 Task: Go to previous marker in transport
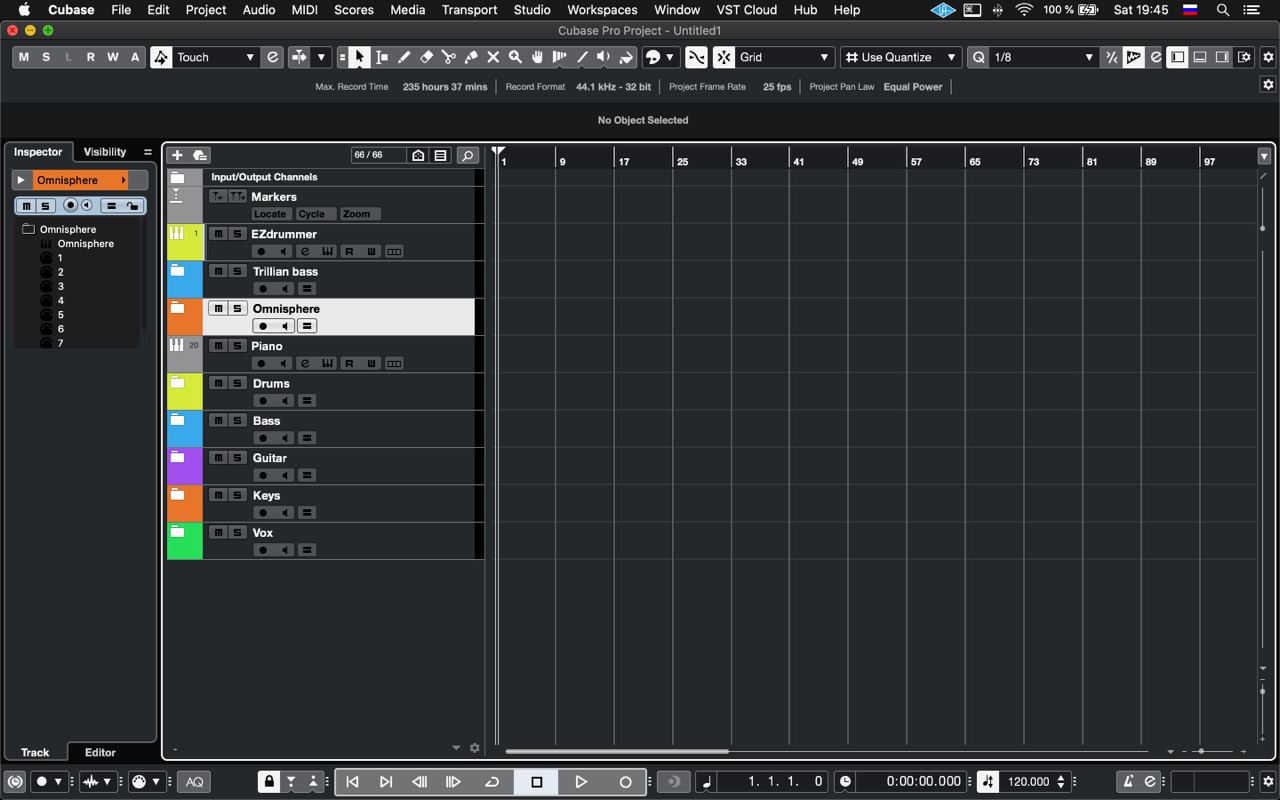tap(352, 782)
